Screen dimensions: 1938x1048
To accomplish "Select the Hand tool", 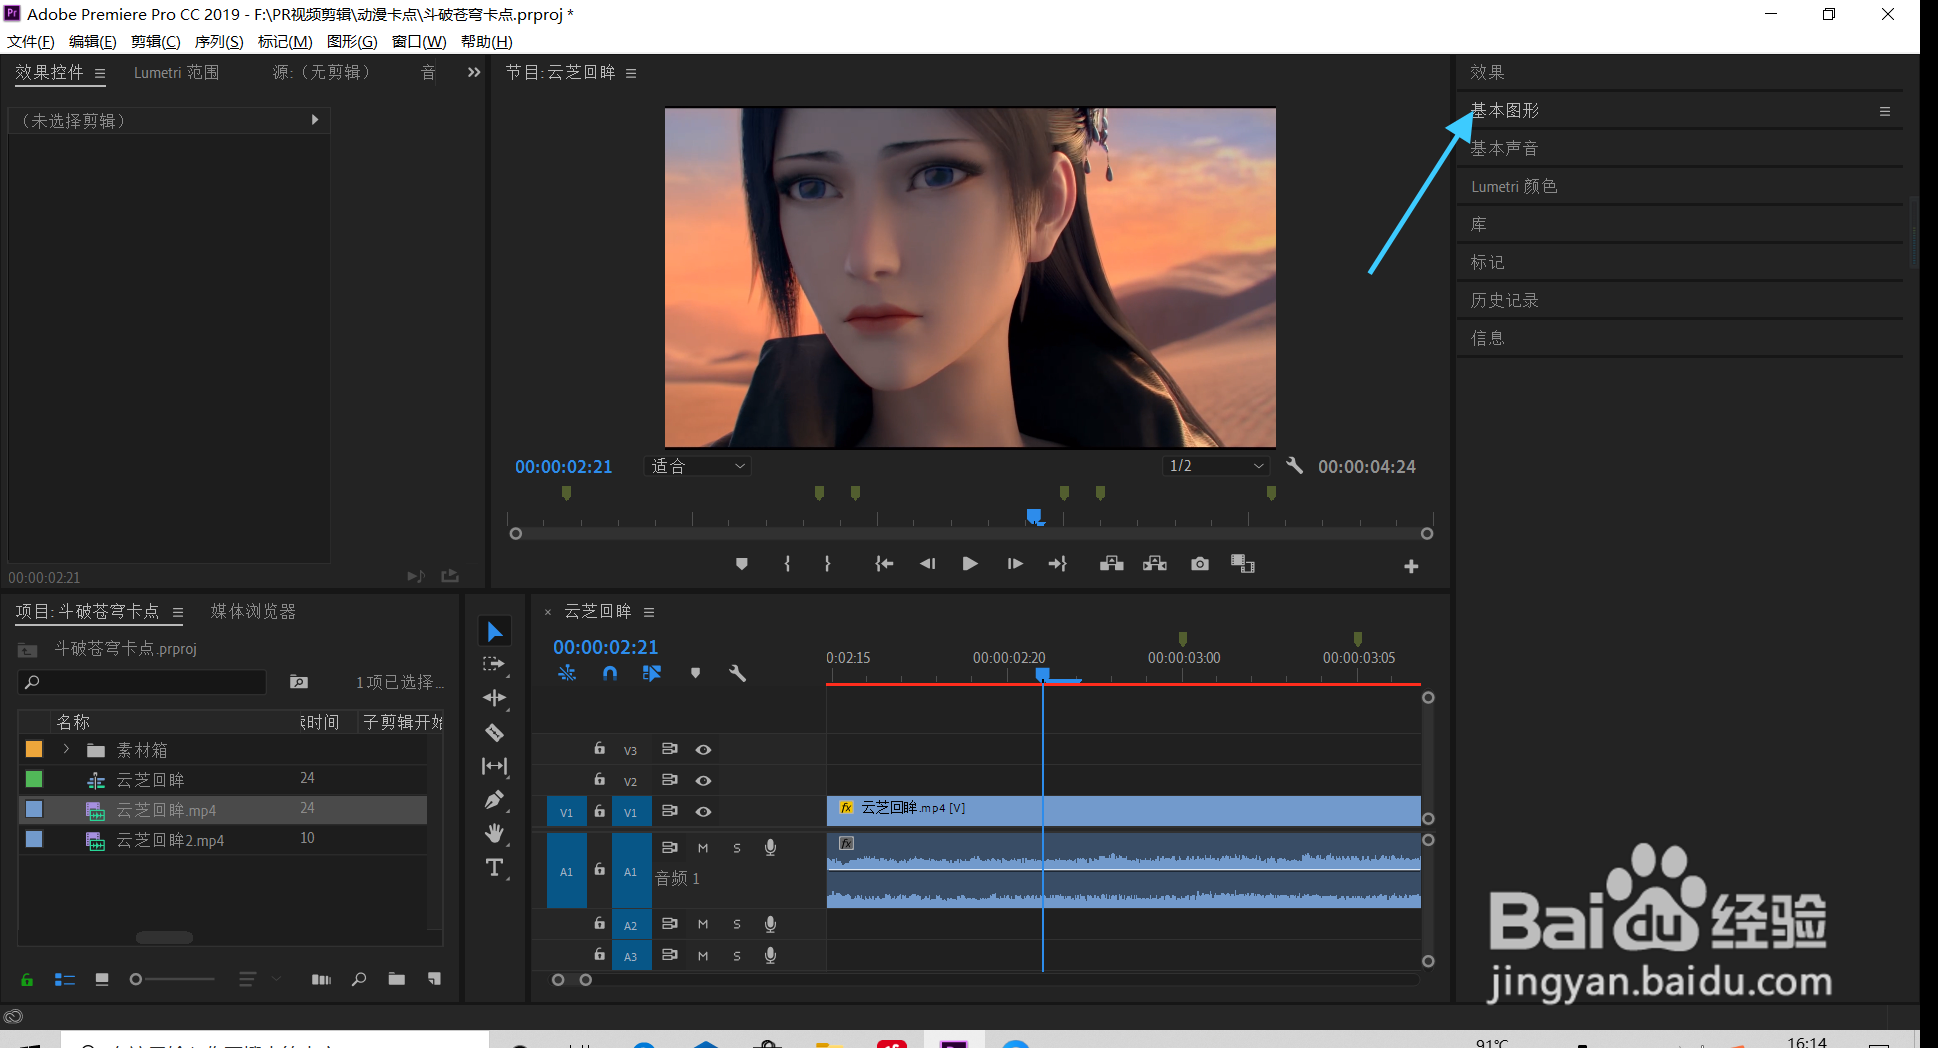I will coord(494,833).
